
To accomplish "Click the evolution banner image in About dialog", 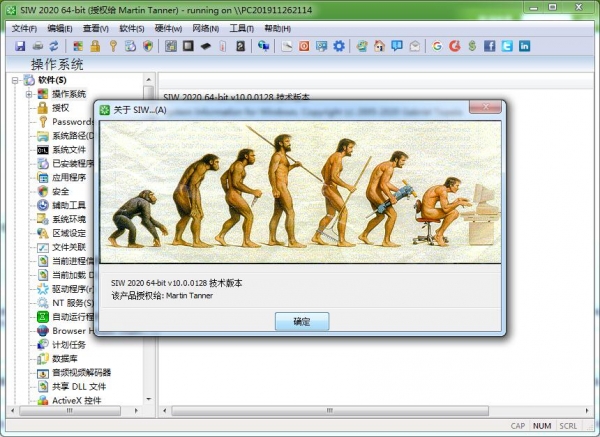I will [x=300, y=192].
